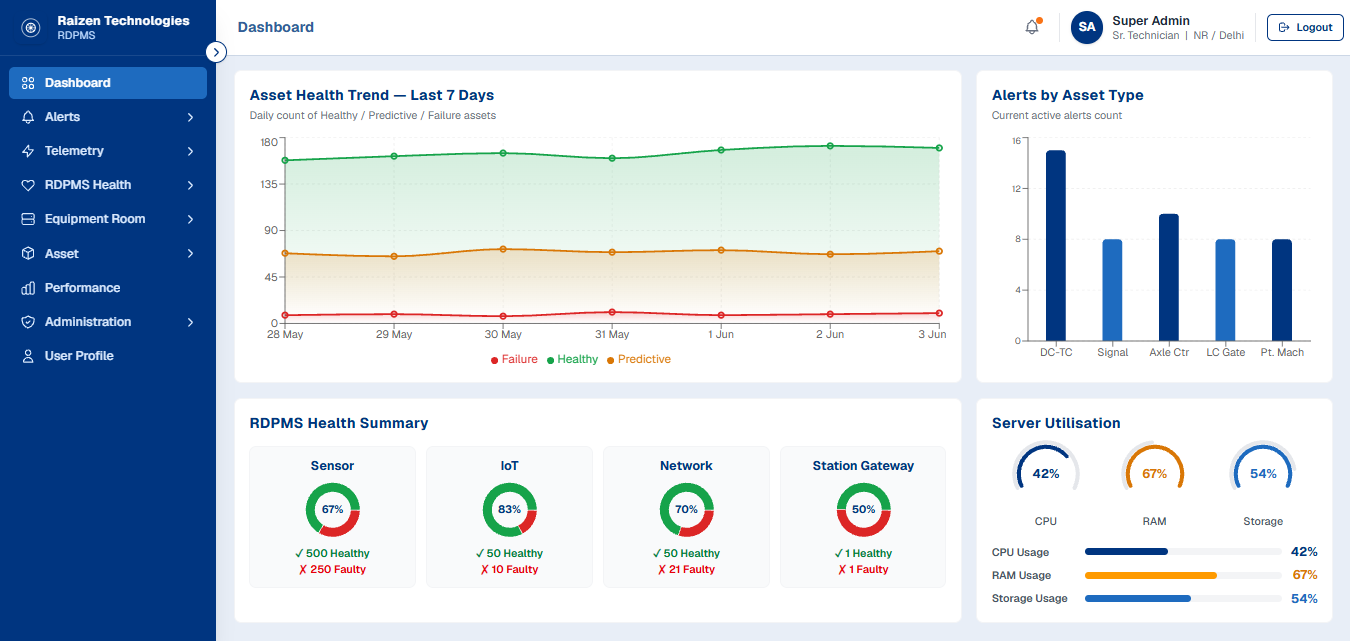Click the Signal bar in alerts chart
Image resolution: width=1350 pixels, height=641 pixels.
coord(1112,290)
